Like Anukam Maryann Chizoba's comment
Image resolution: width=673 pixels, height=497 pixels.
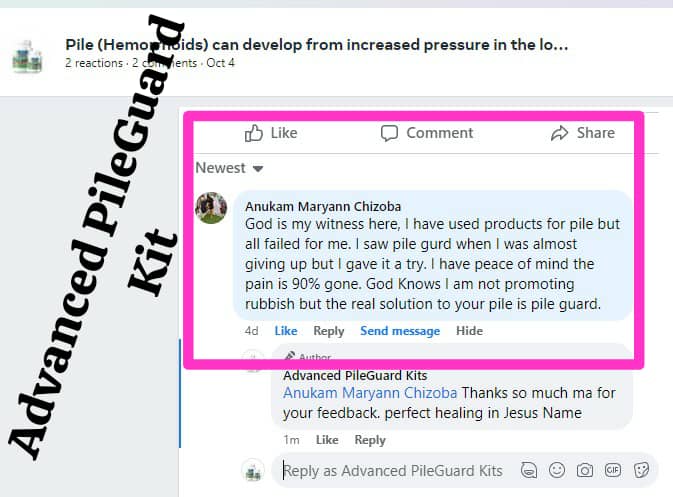point(286,331)
